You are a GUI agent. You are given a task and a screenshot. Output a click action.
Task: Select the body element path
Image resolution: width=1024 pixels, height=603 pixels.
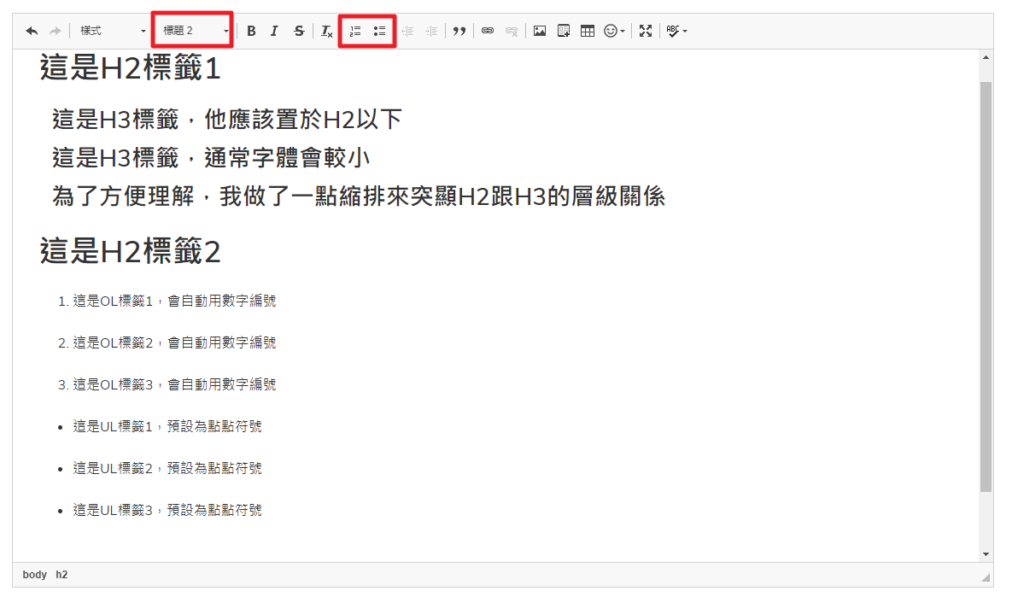(x=35, y=575)
